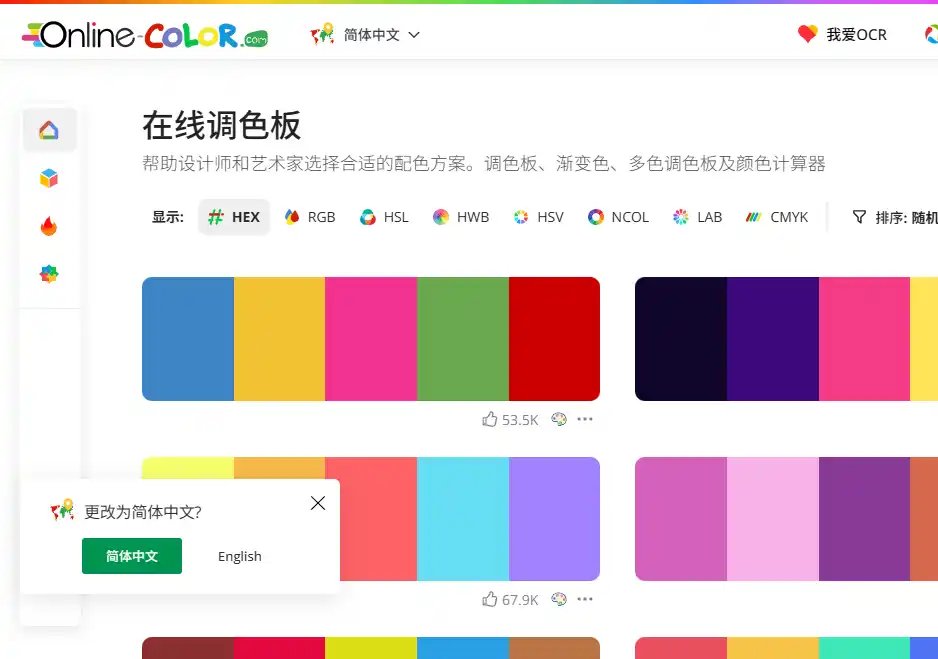This screenshot has height=659, width=938.
Task: Pick the red swatch in first palette
Action: coord(555,339)
